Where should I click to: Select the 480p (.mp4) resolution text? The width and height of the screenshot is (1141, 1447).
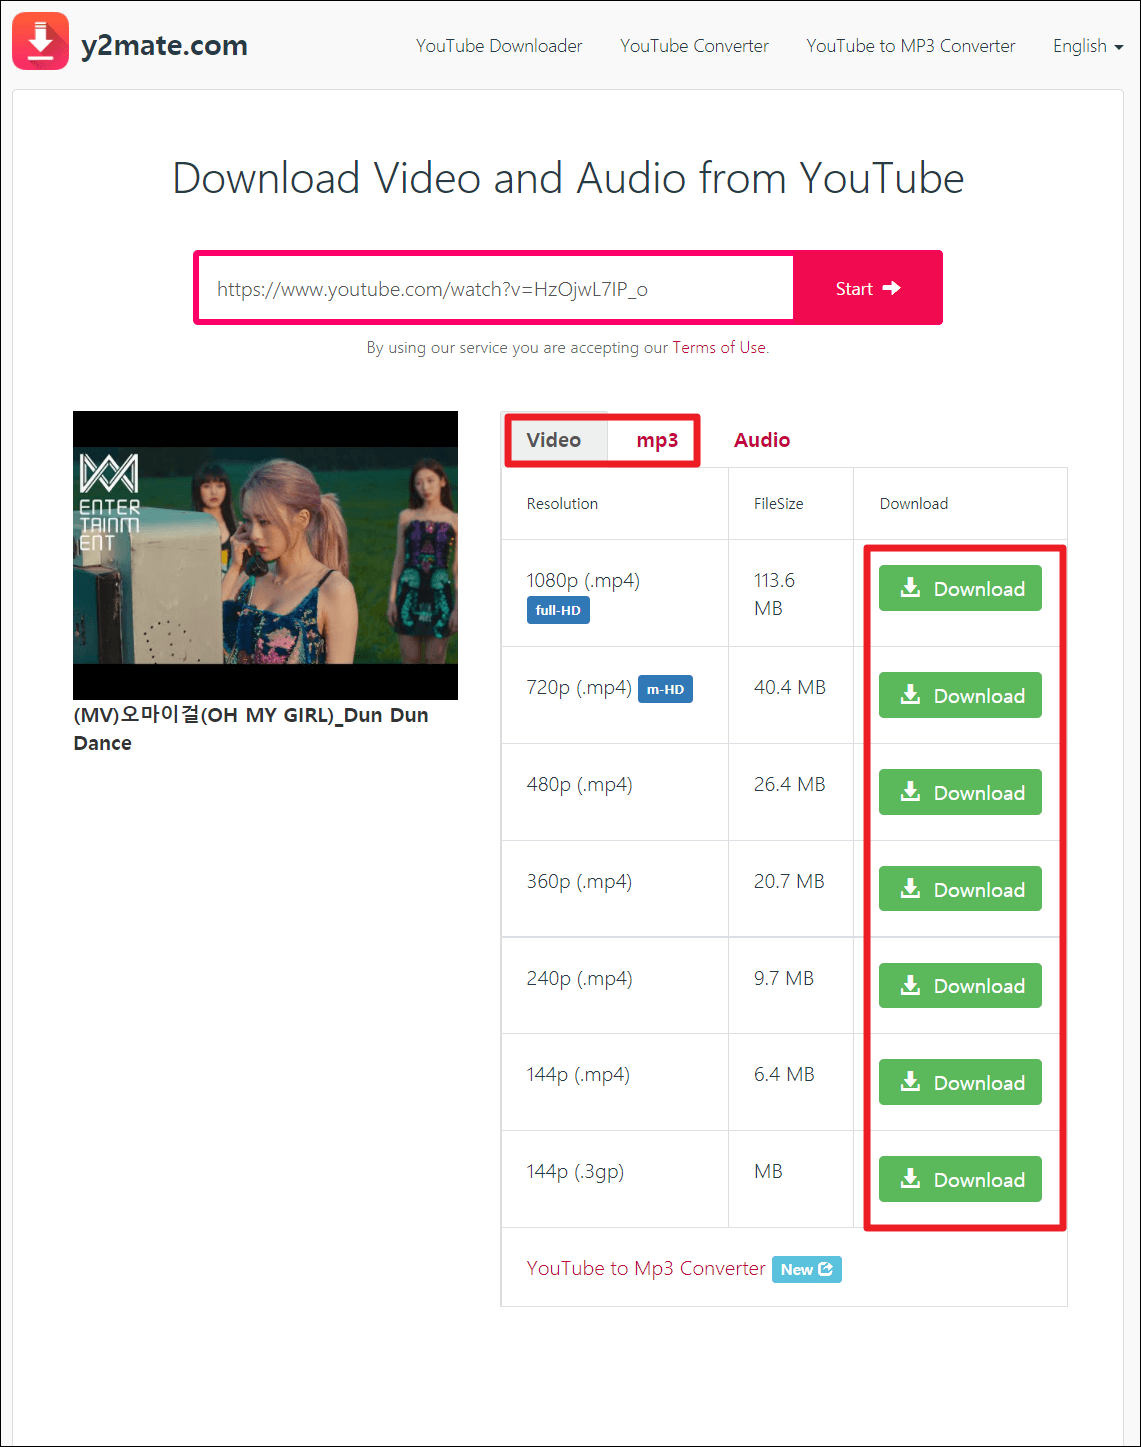point(580,784)
